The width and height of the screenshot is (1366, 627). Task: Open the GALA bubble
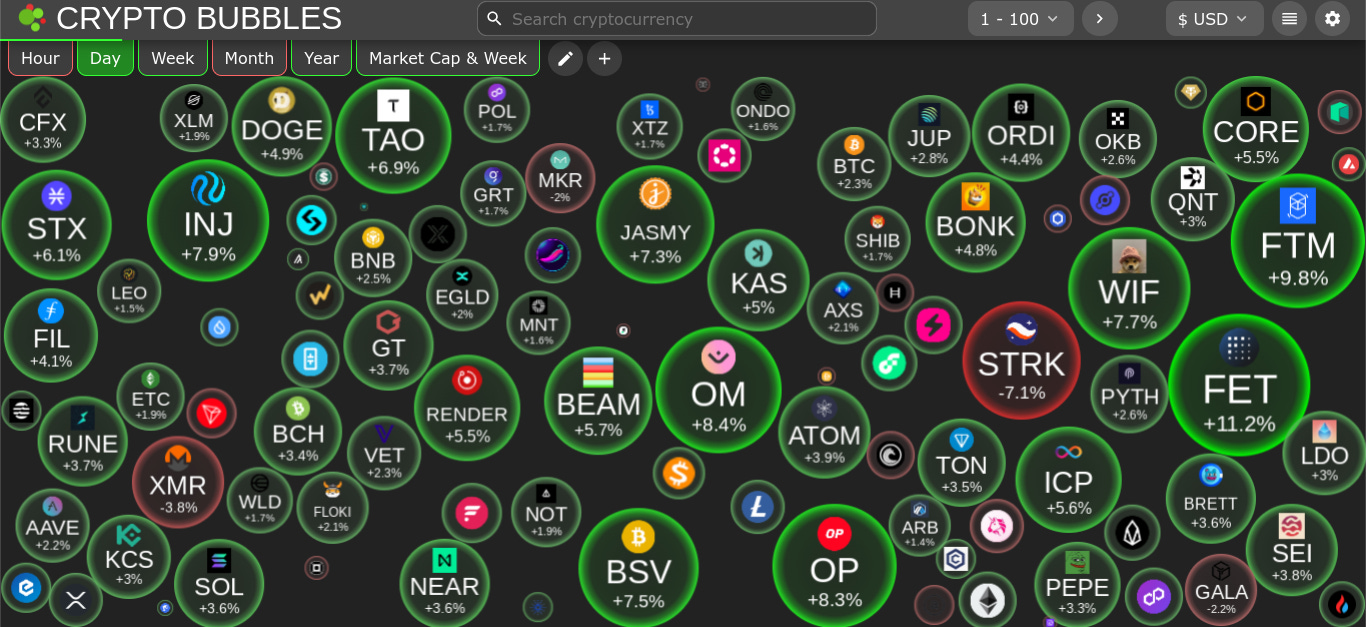1221,590
